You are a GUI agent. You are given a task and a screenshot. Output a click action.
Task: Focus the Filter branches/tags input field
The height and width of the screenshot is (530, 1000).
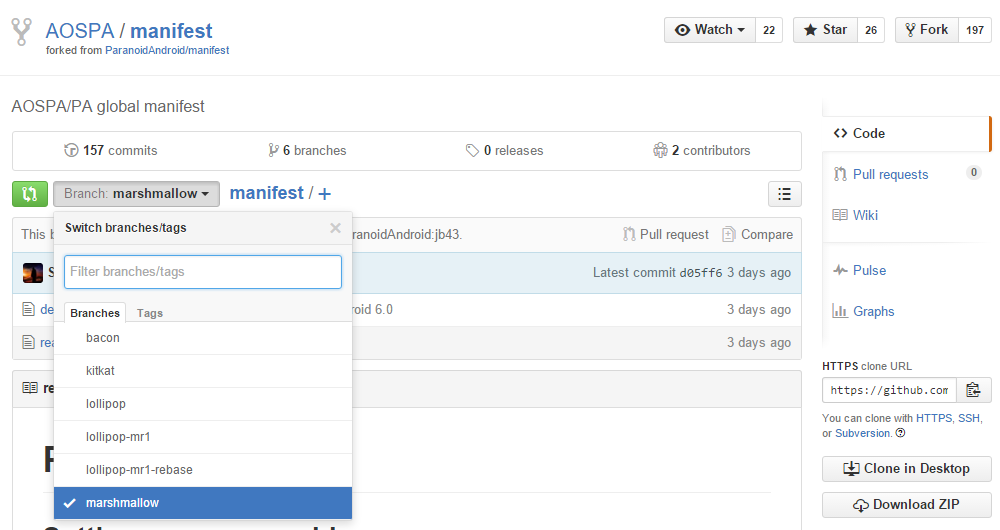point(203,272)
